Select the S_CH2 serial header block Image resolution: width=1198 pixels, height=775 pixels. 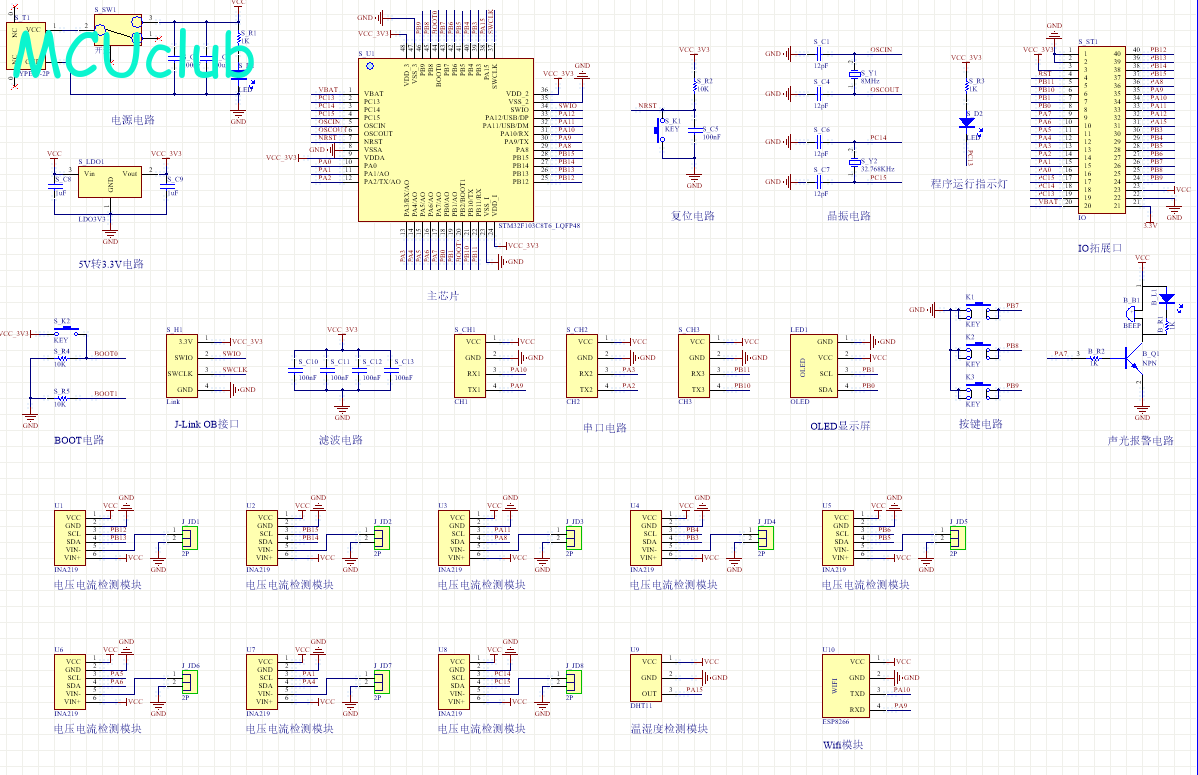[x=581, y=365]
